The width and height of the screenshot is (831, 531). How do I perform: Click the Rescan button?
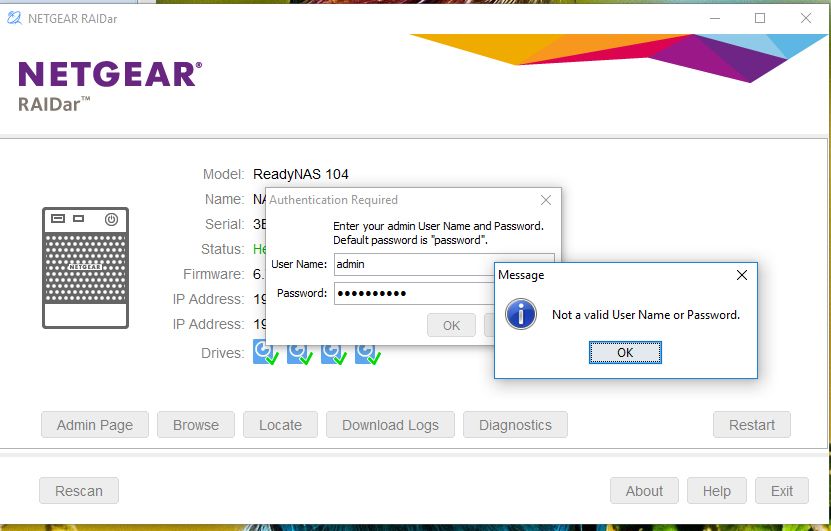tap(79, 491)
